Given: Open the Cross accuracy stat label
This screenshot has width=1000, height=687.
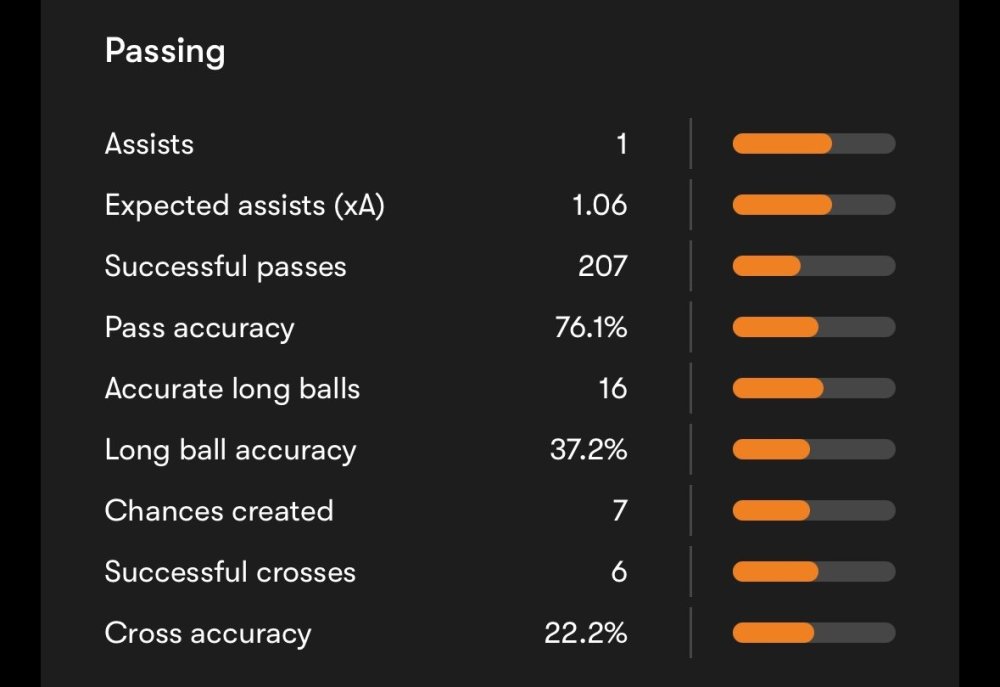Looking at the screenshot, I should 208,634.
